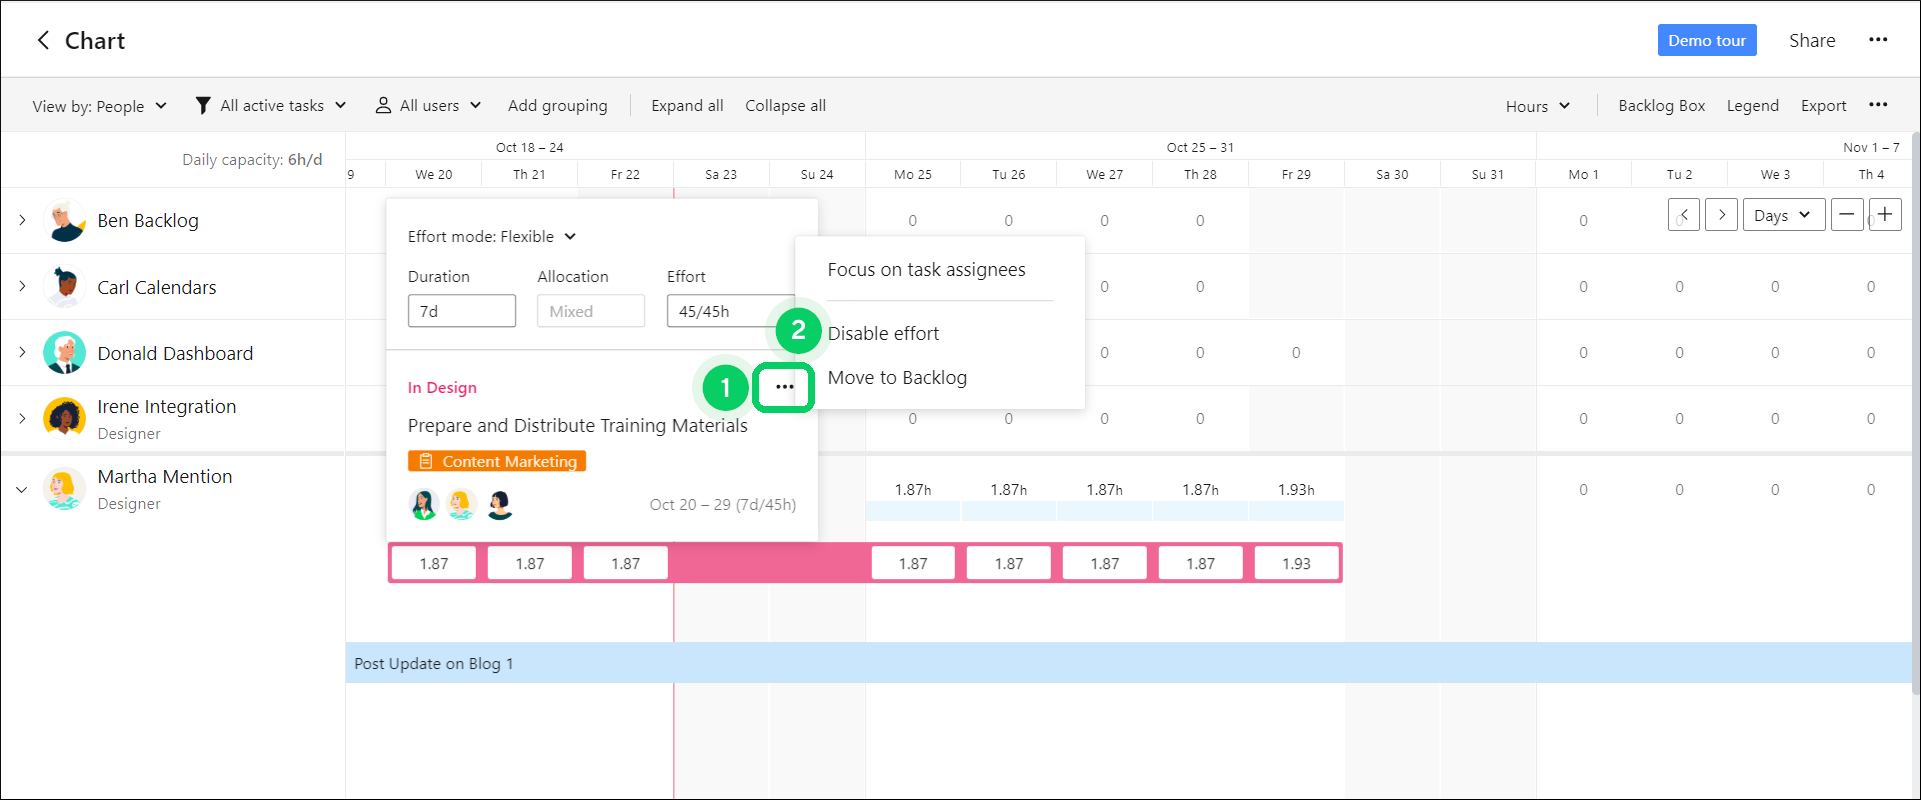Open the top-right more options menu
This screenshot has height=800, width=1921.
tap(1878, 40)
